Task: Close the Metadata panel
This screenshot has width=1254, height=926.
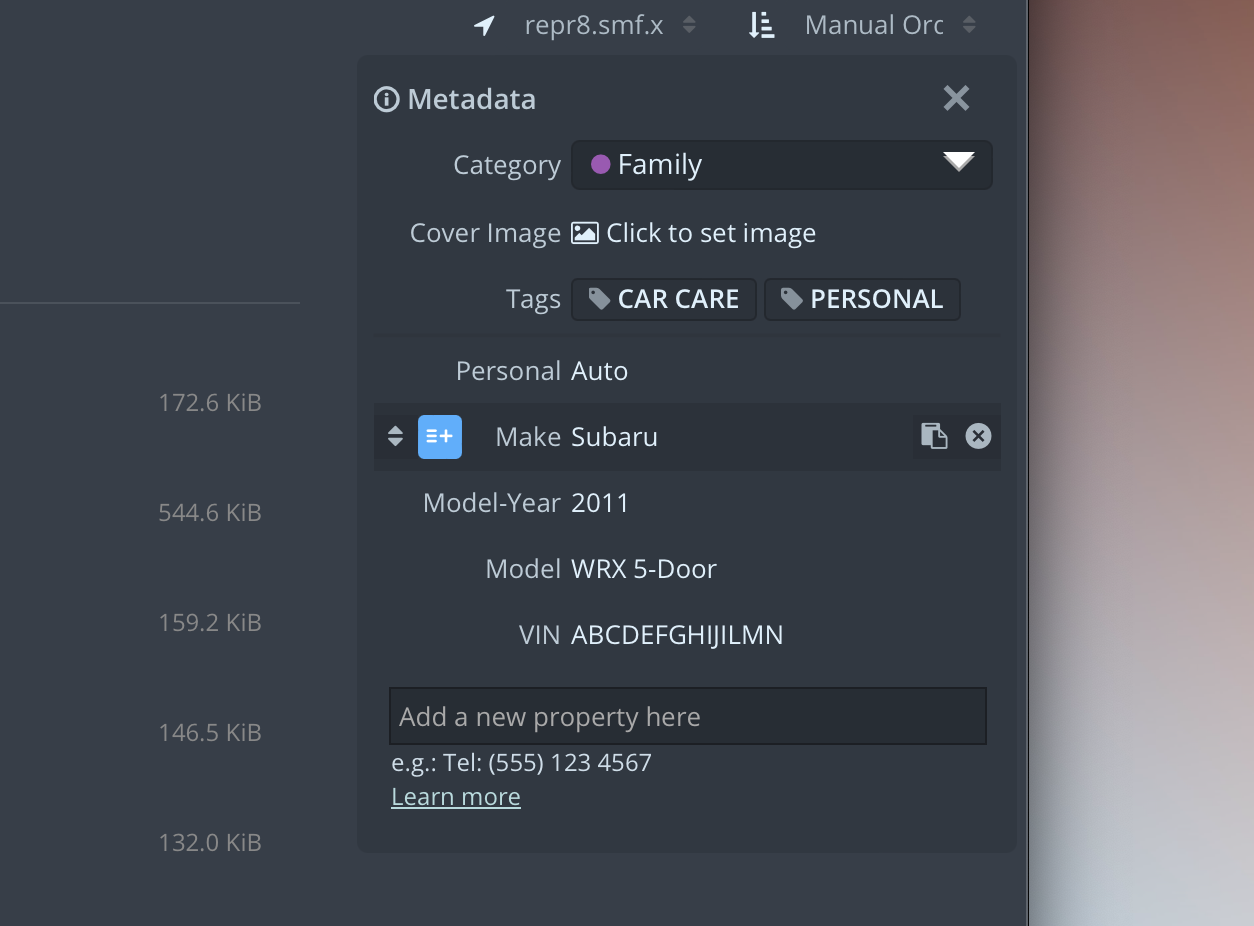Action: point(956,98)
